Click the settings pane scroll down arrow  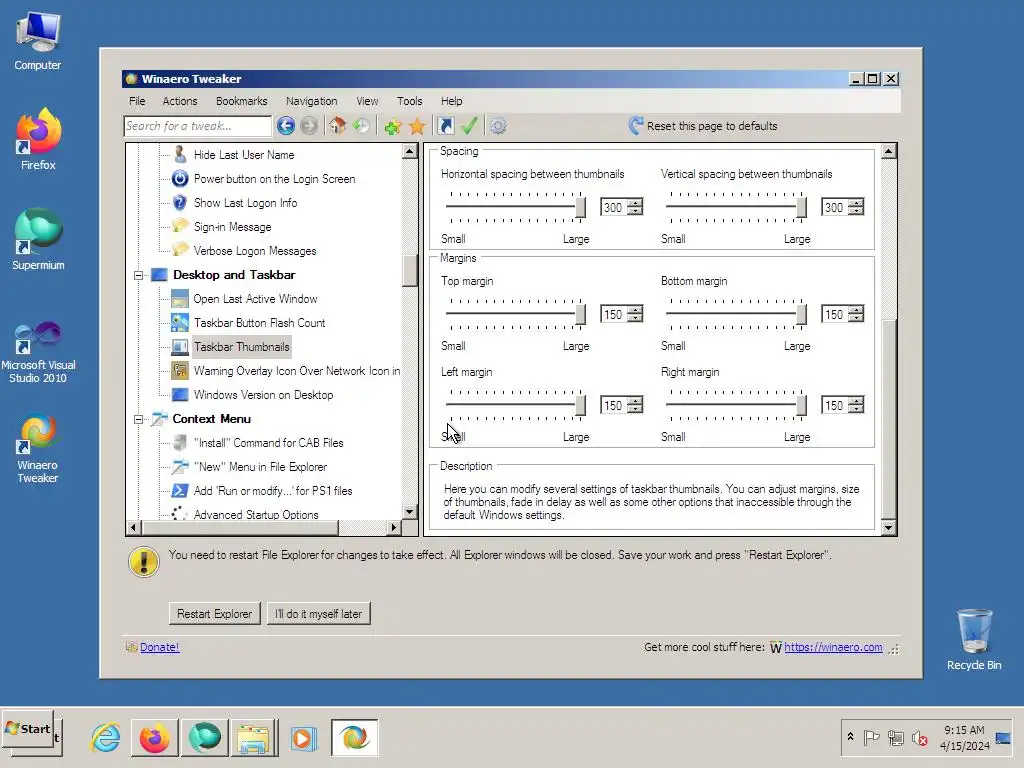888,527
